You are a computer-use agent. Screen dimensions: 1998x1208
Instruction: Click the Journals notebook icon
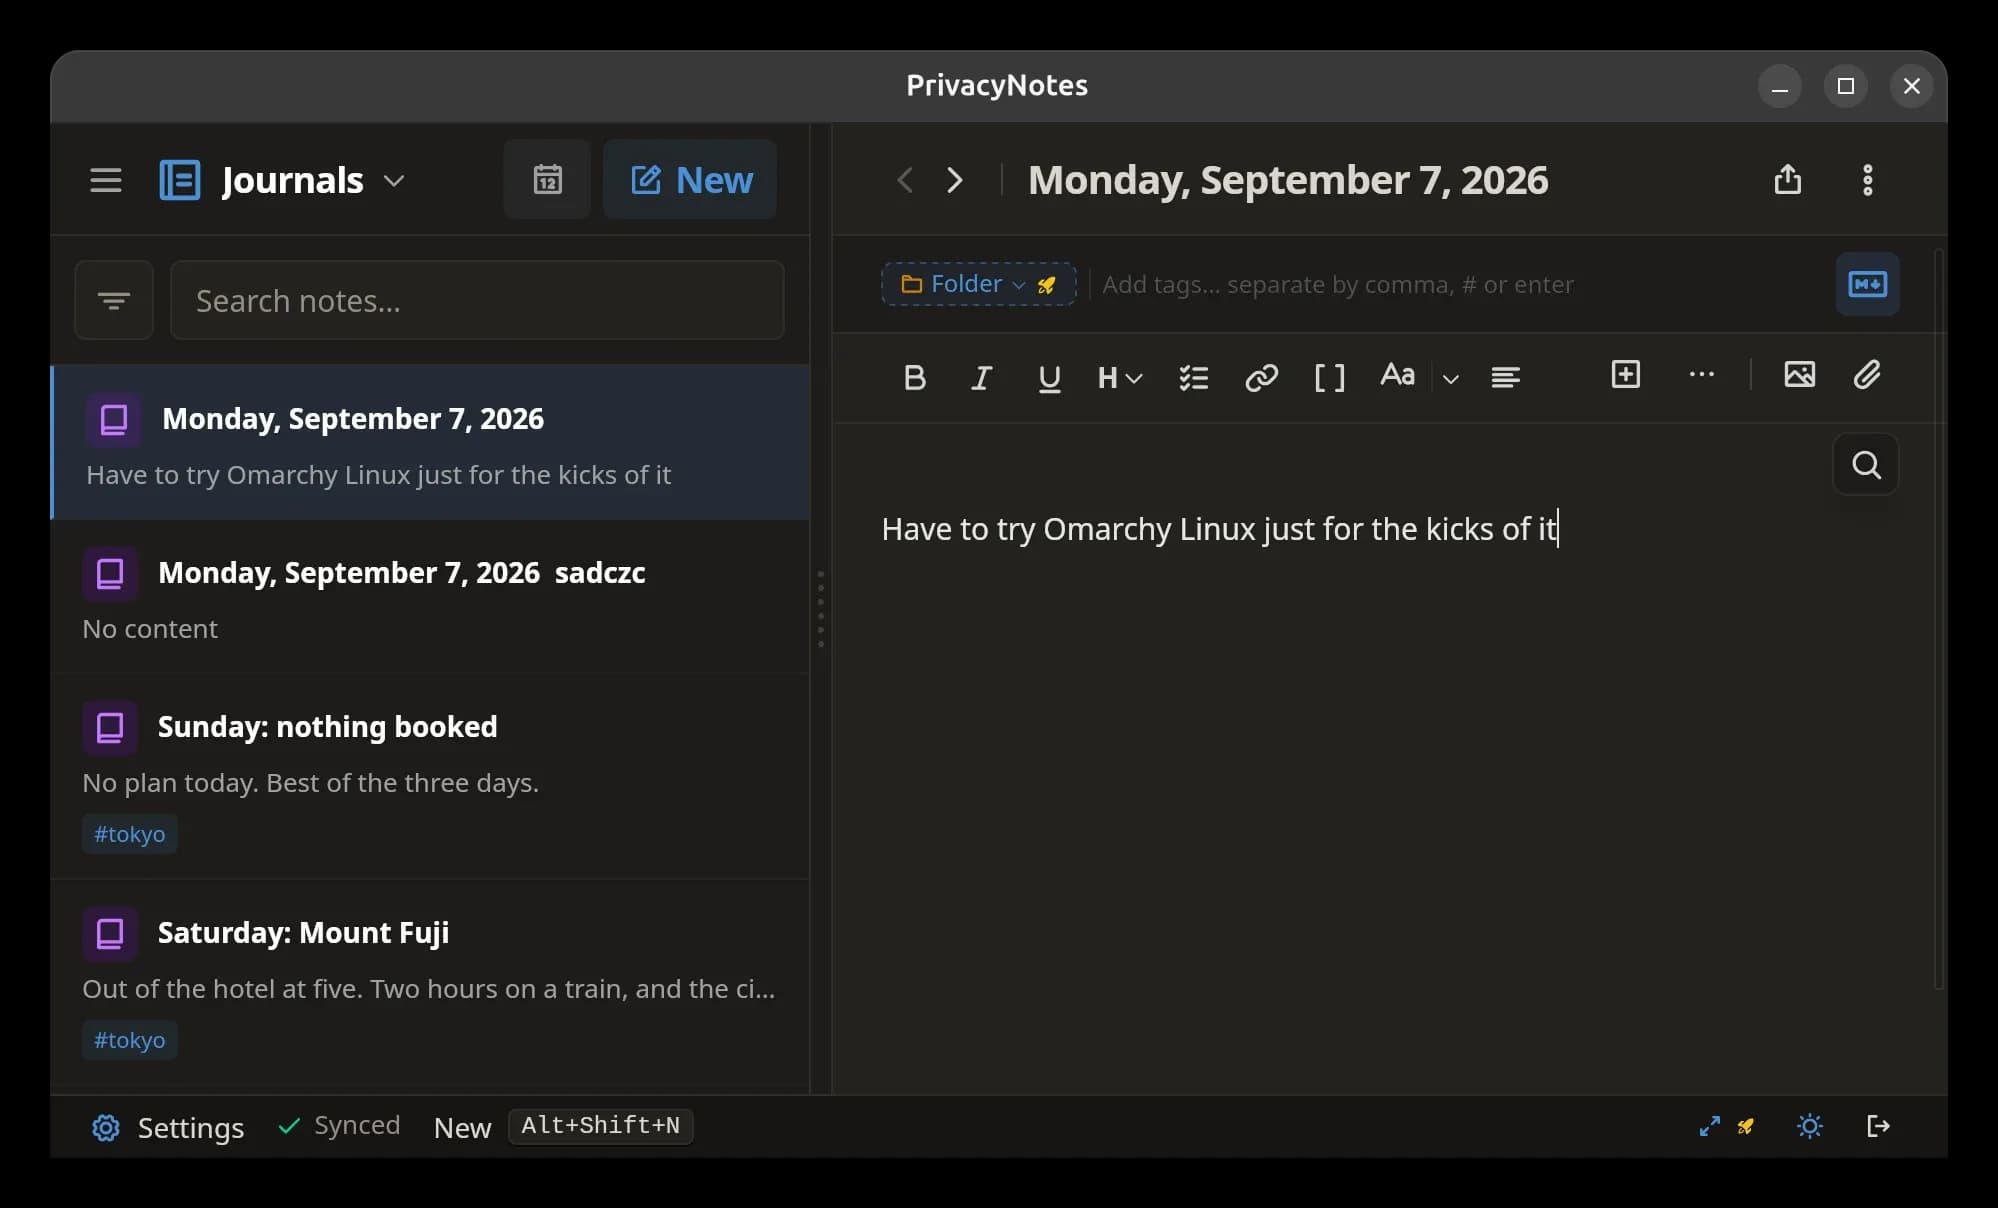pos(180,180)
